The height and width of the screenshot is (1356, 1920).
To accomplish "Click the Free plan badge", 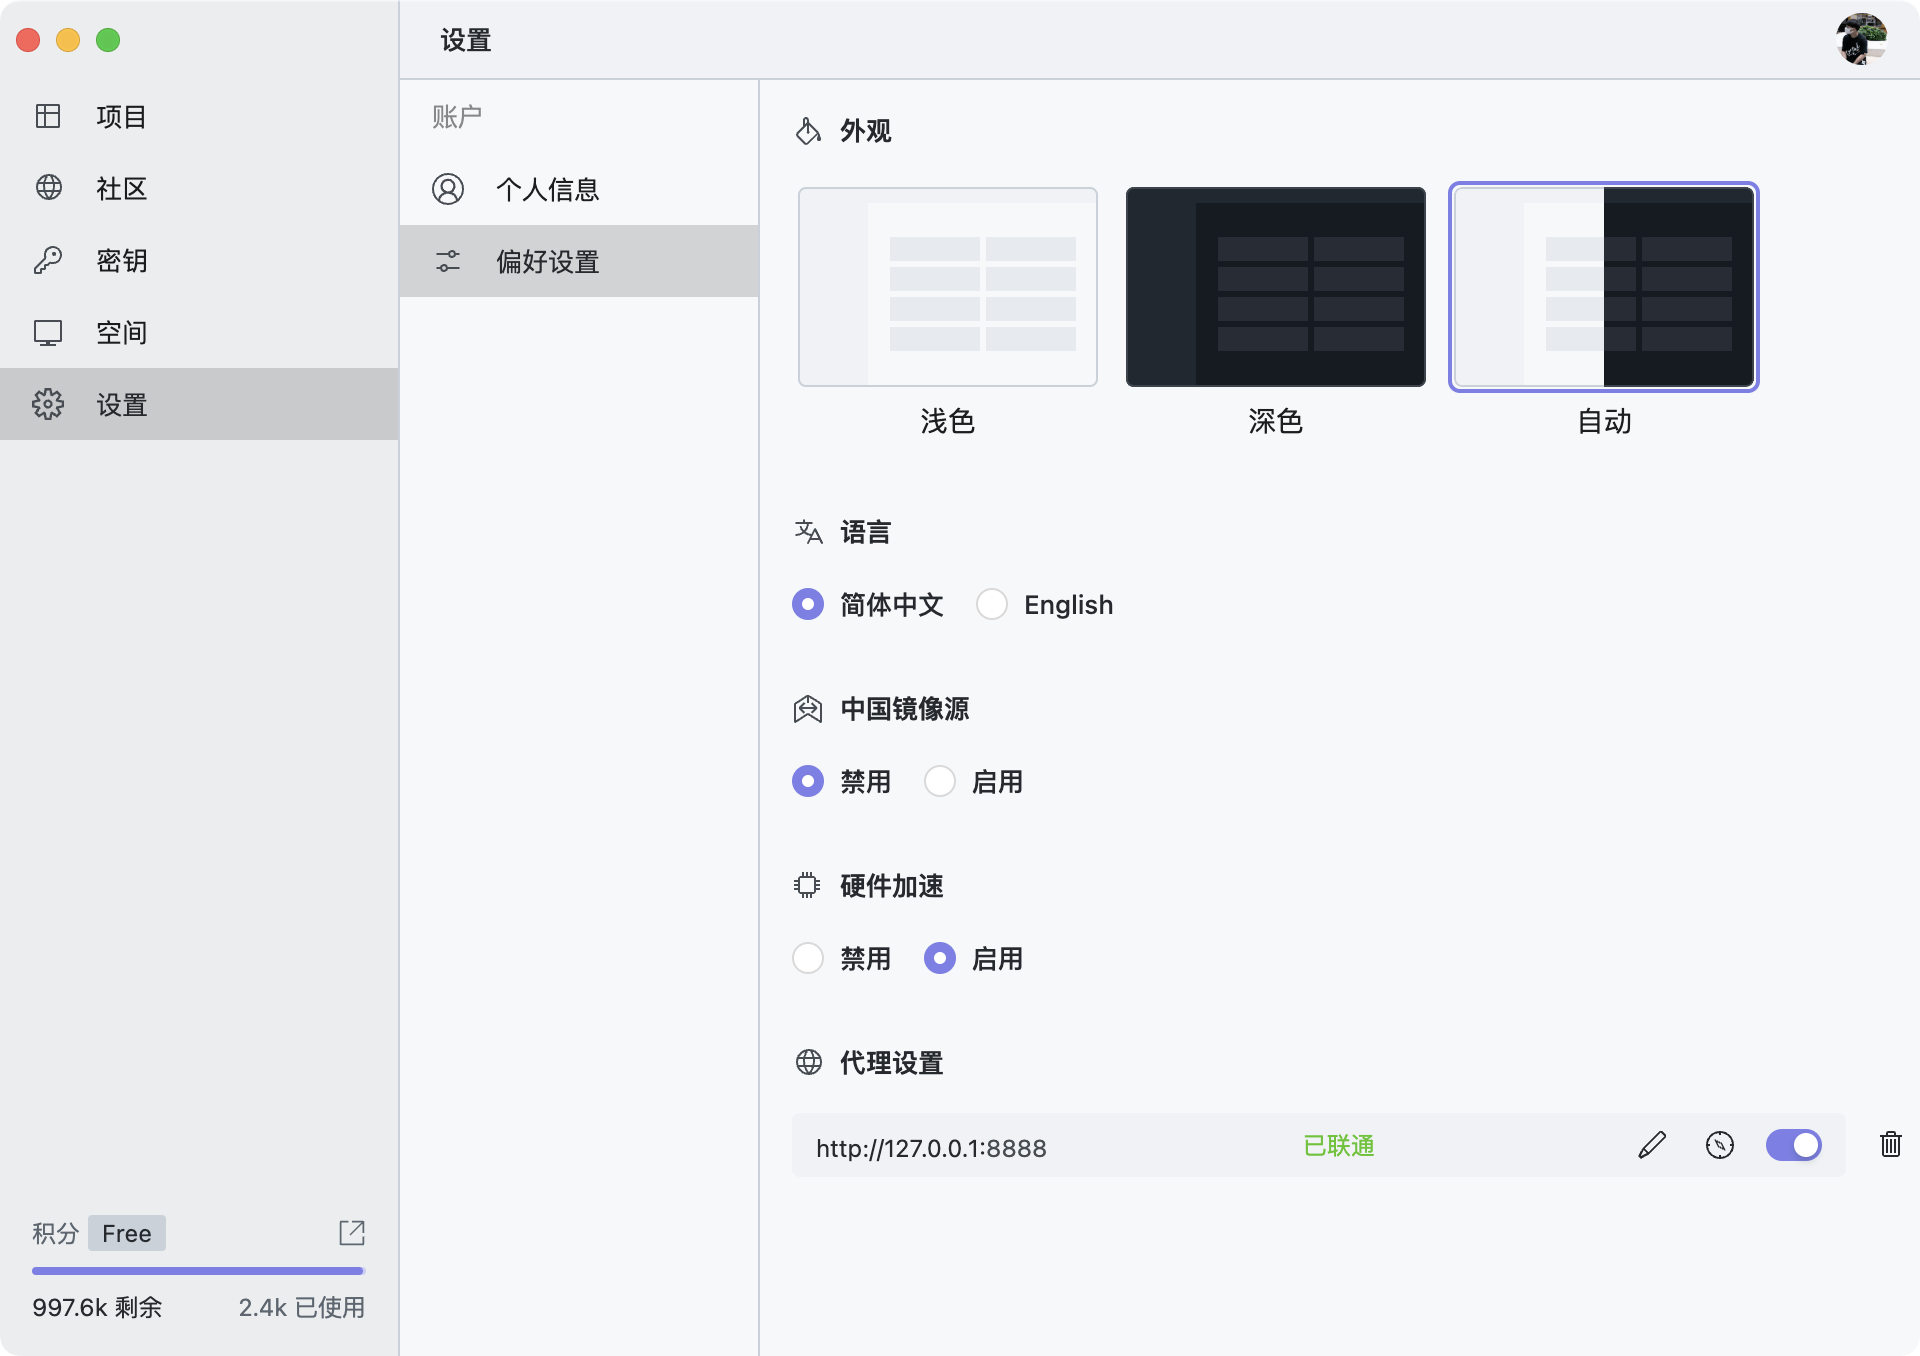I will pyautogui.click(x=127, y=1233).
